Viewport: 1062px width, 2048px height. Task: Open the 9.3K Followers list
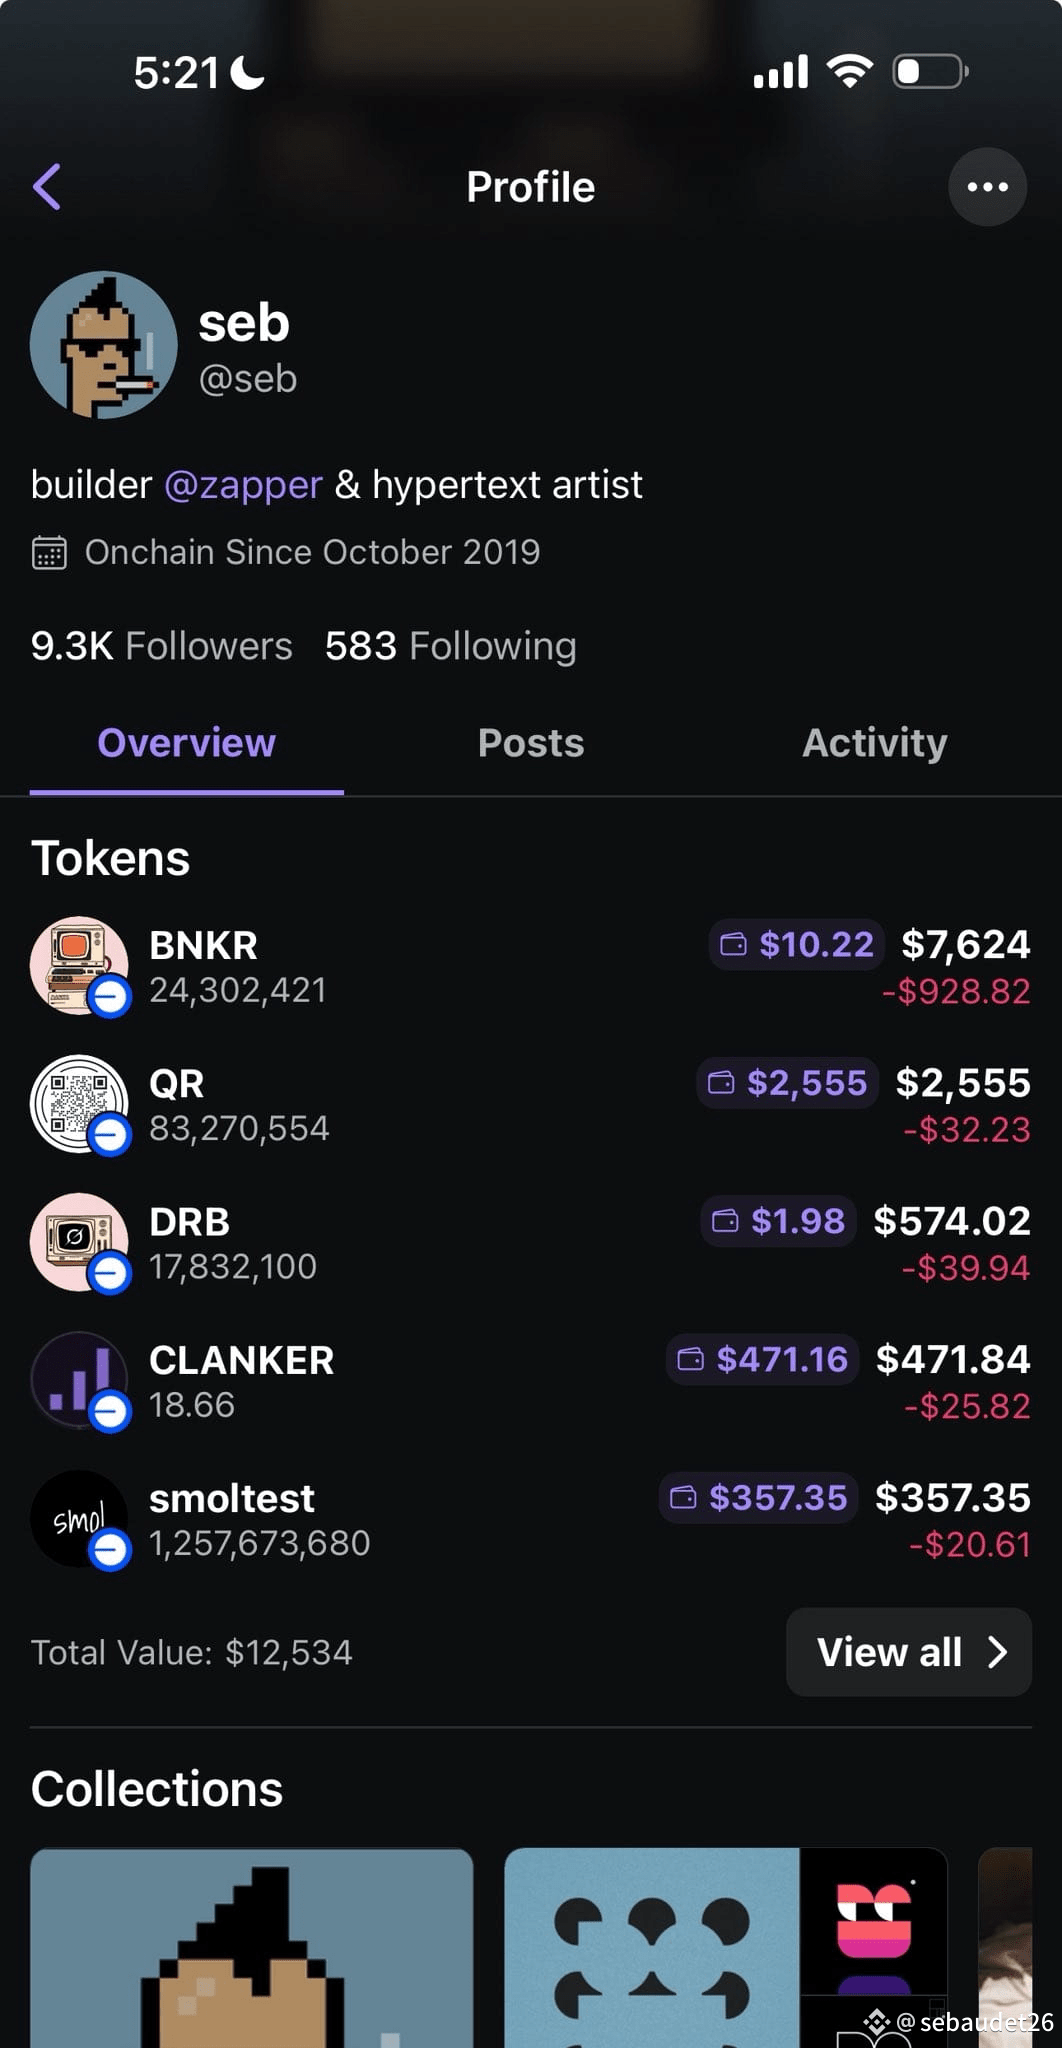(x=162, y=646)
